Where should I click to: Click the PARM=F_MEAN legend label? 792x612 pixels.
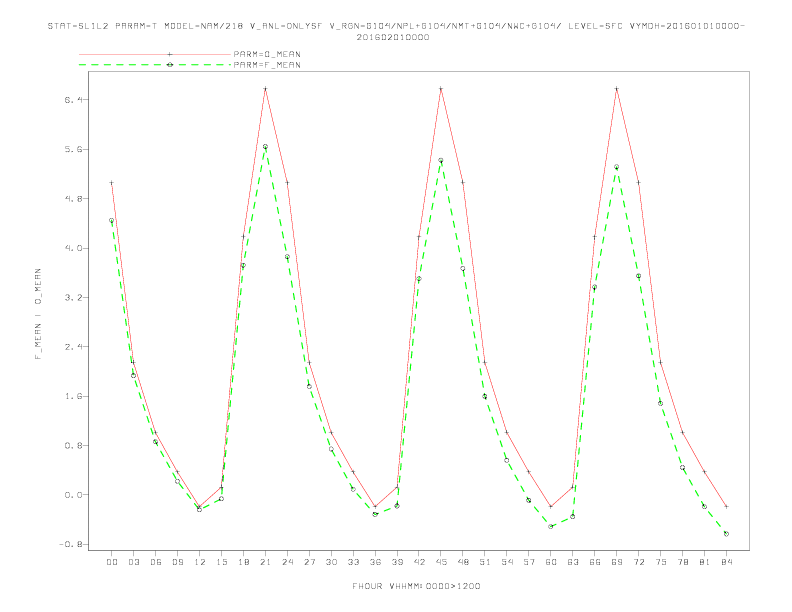click(x=267, y=65)
